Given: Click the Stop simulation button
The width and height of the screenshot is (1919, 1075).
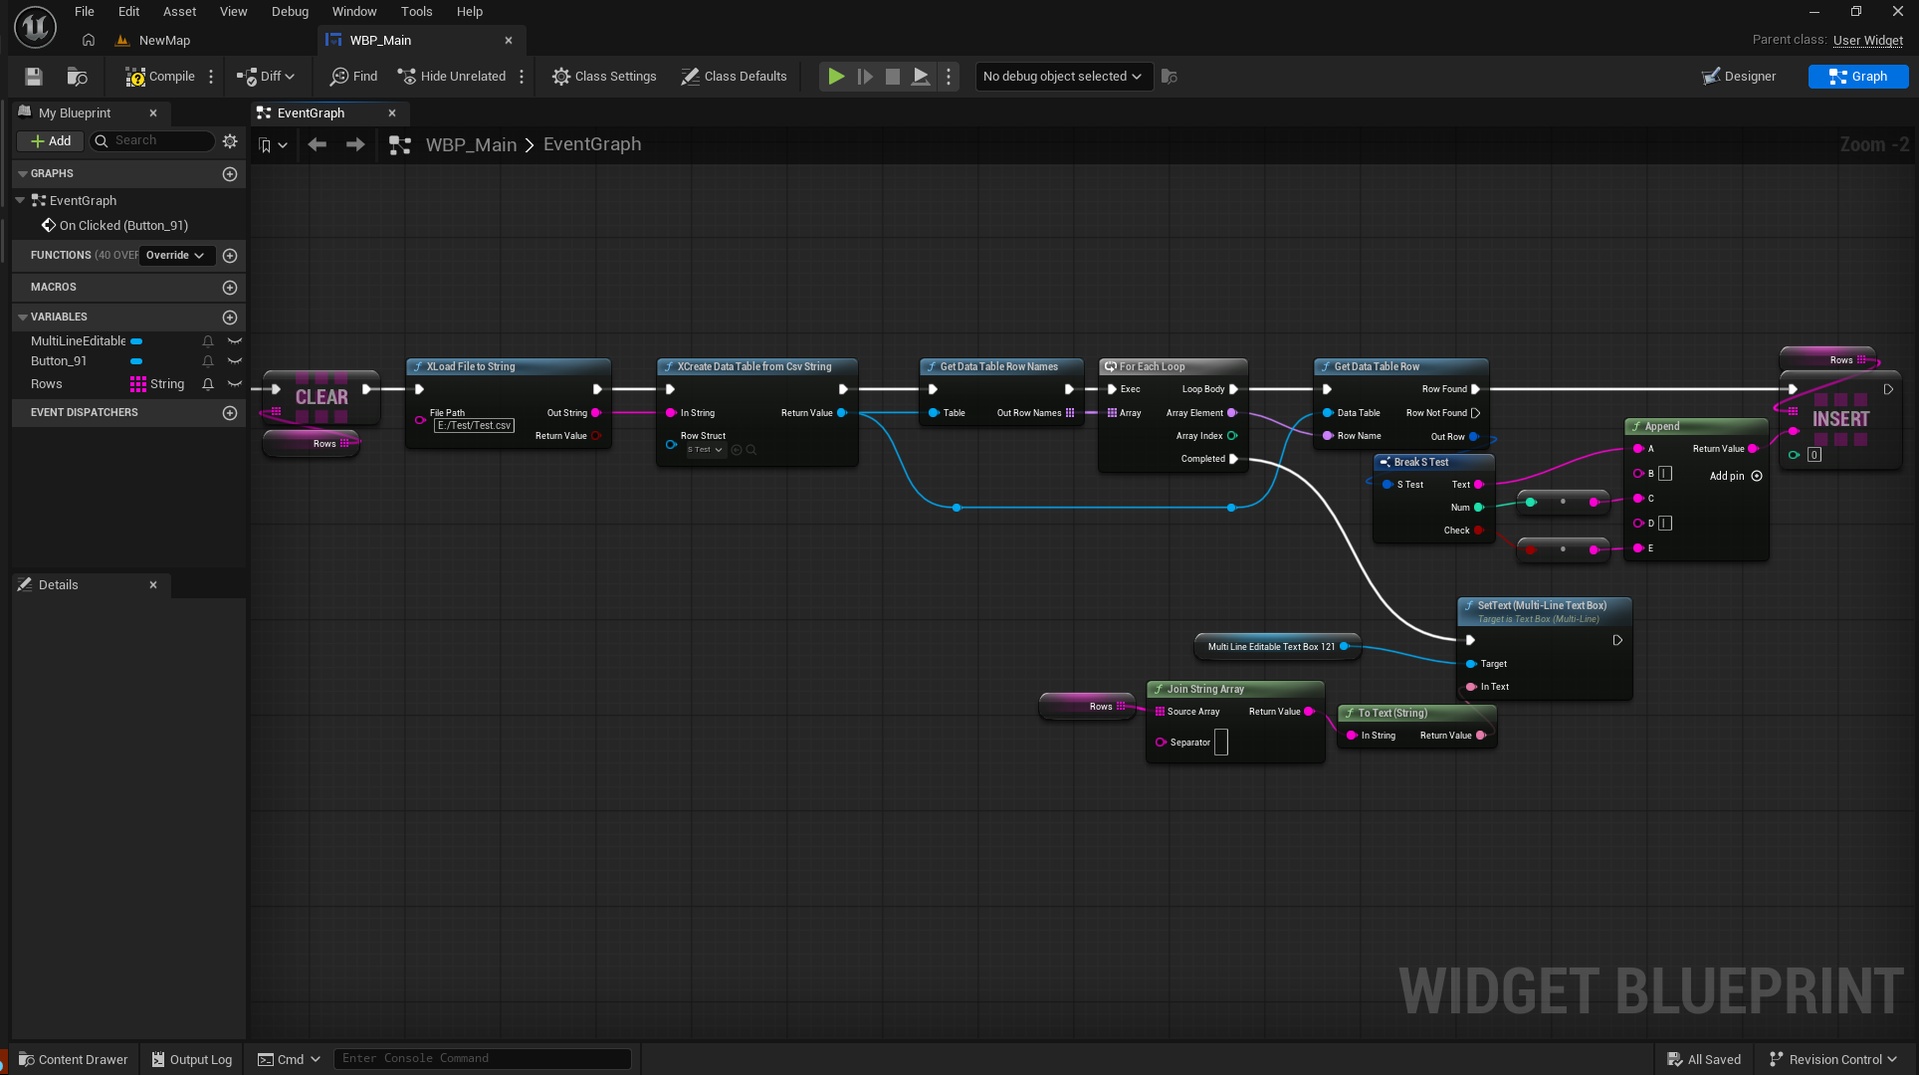Looking at the screenshot, I should click(x=893, y=76).
